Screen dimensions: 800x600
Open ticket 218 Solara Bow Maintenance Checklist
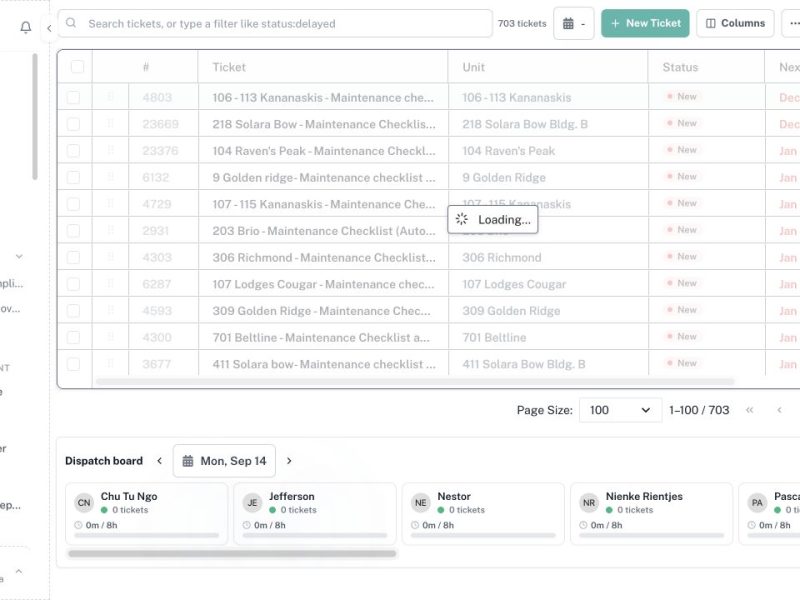[324, 124]
